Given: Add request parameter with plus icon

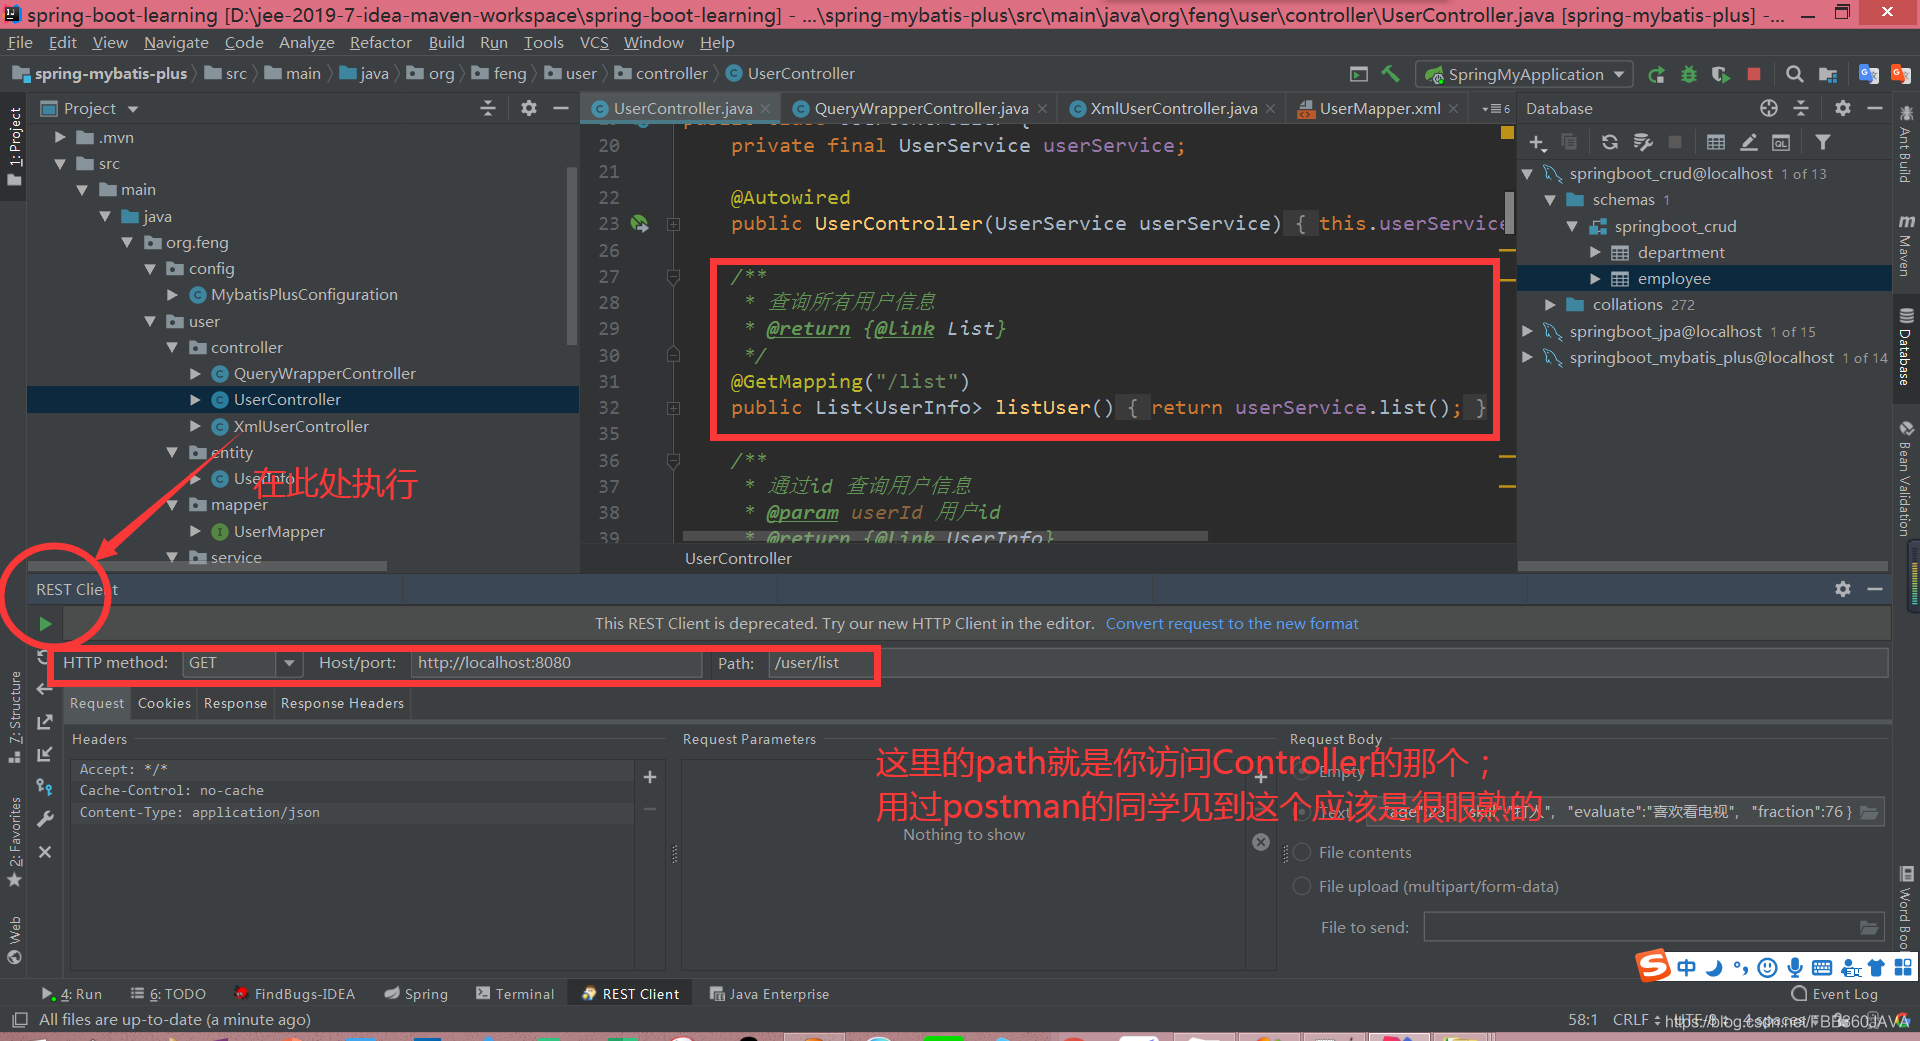Looking at the screenshot, I should pyautogui.click(x=1261, y=777).
